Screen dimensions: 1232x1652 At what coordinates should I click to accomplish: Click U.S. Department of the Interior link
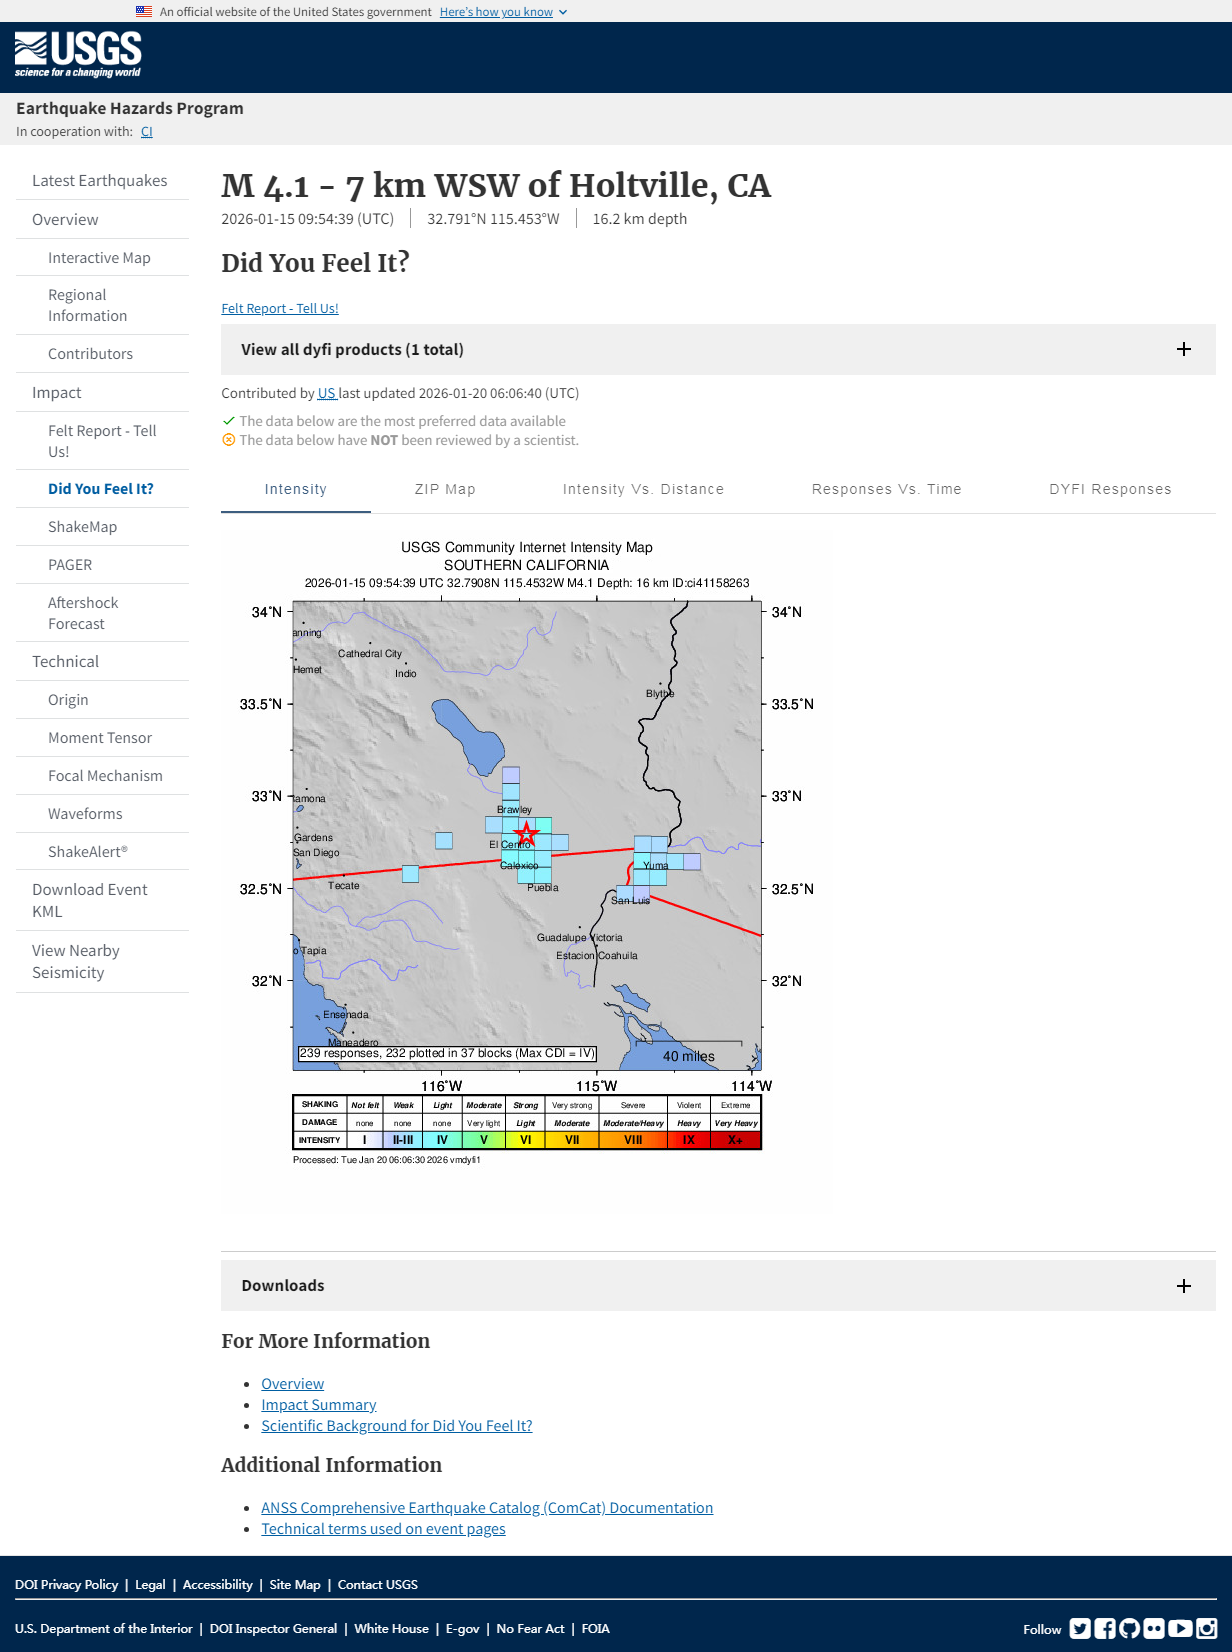[x=104, y=1629]
